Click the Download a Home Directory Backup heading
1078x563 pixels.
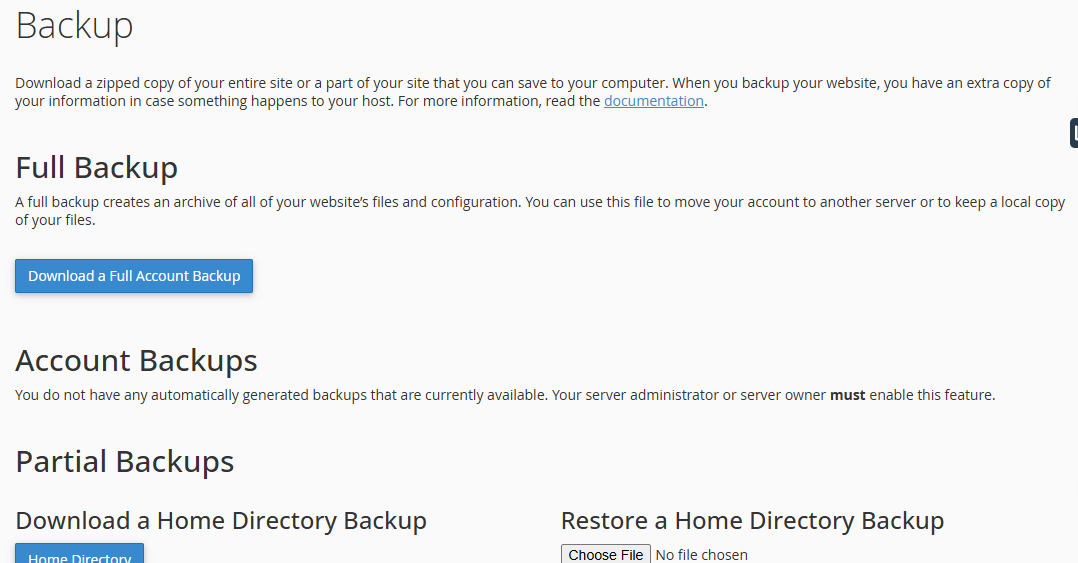221,521
